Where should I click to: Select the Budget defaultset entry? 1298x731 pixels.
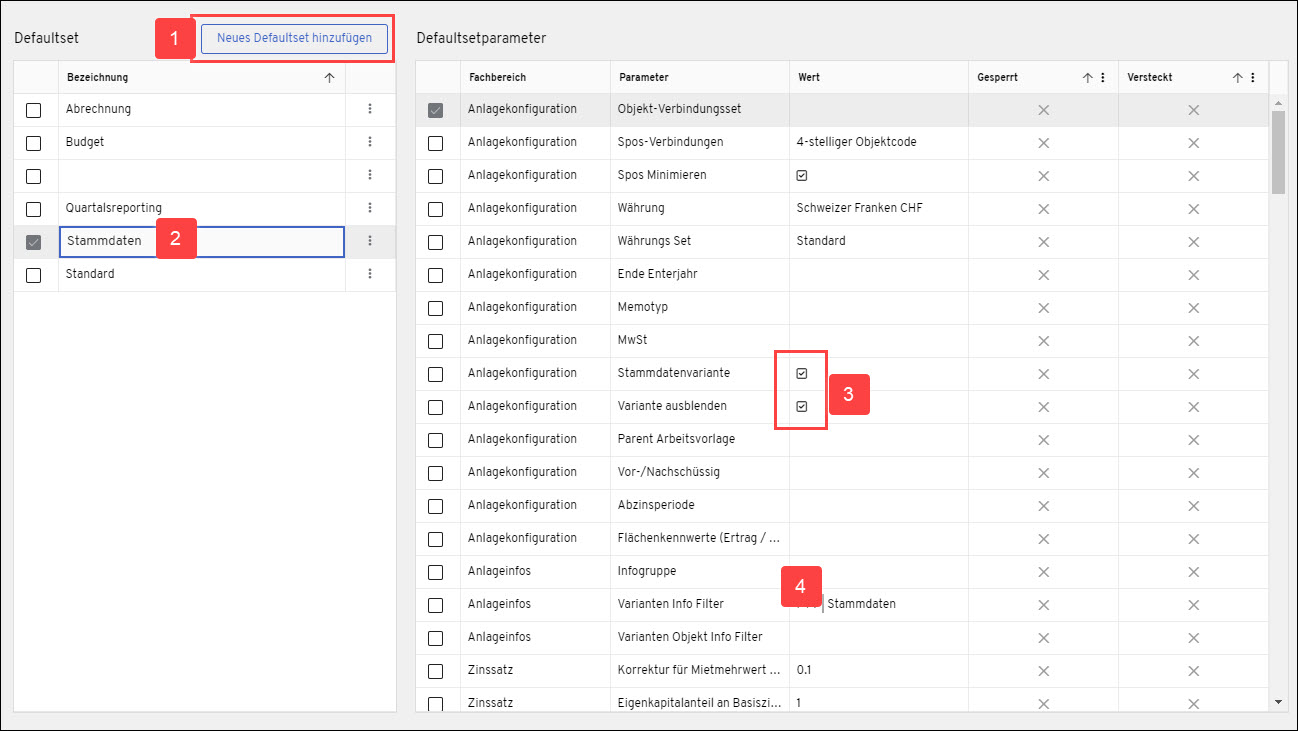[x=85, y=142]
